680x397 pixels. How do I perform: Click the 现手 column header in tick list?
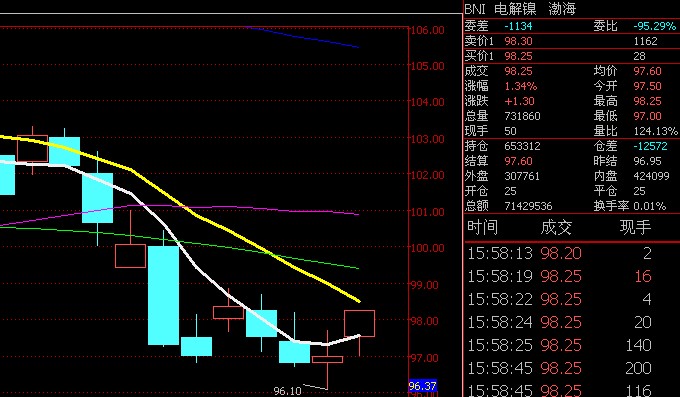click(635, 227)
